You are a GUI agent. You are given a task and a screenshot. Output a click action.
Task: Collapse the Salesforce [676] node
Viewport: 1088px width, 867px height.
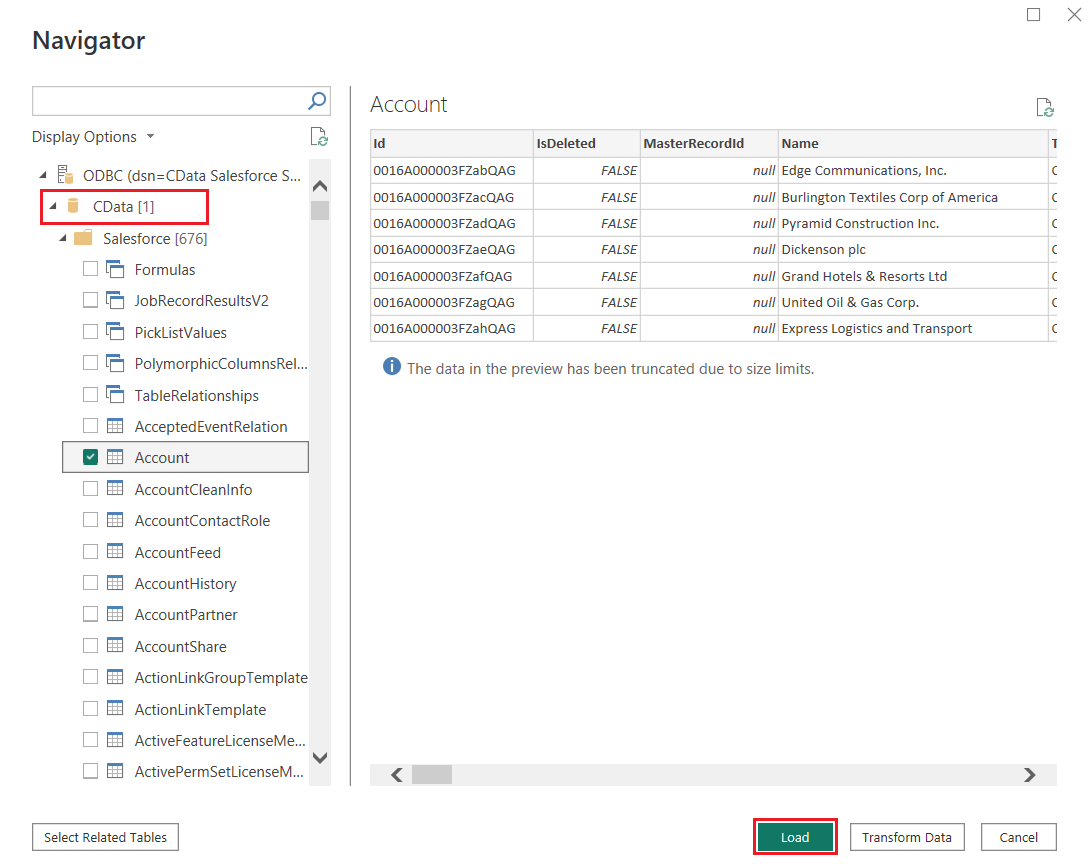[x=64, y=238]
